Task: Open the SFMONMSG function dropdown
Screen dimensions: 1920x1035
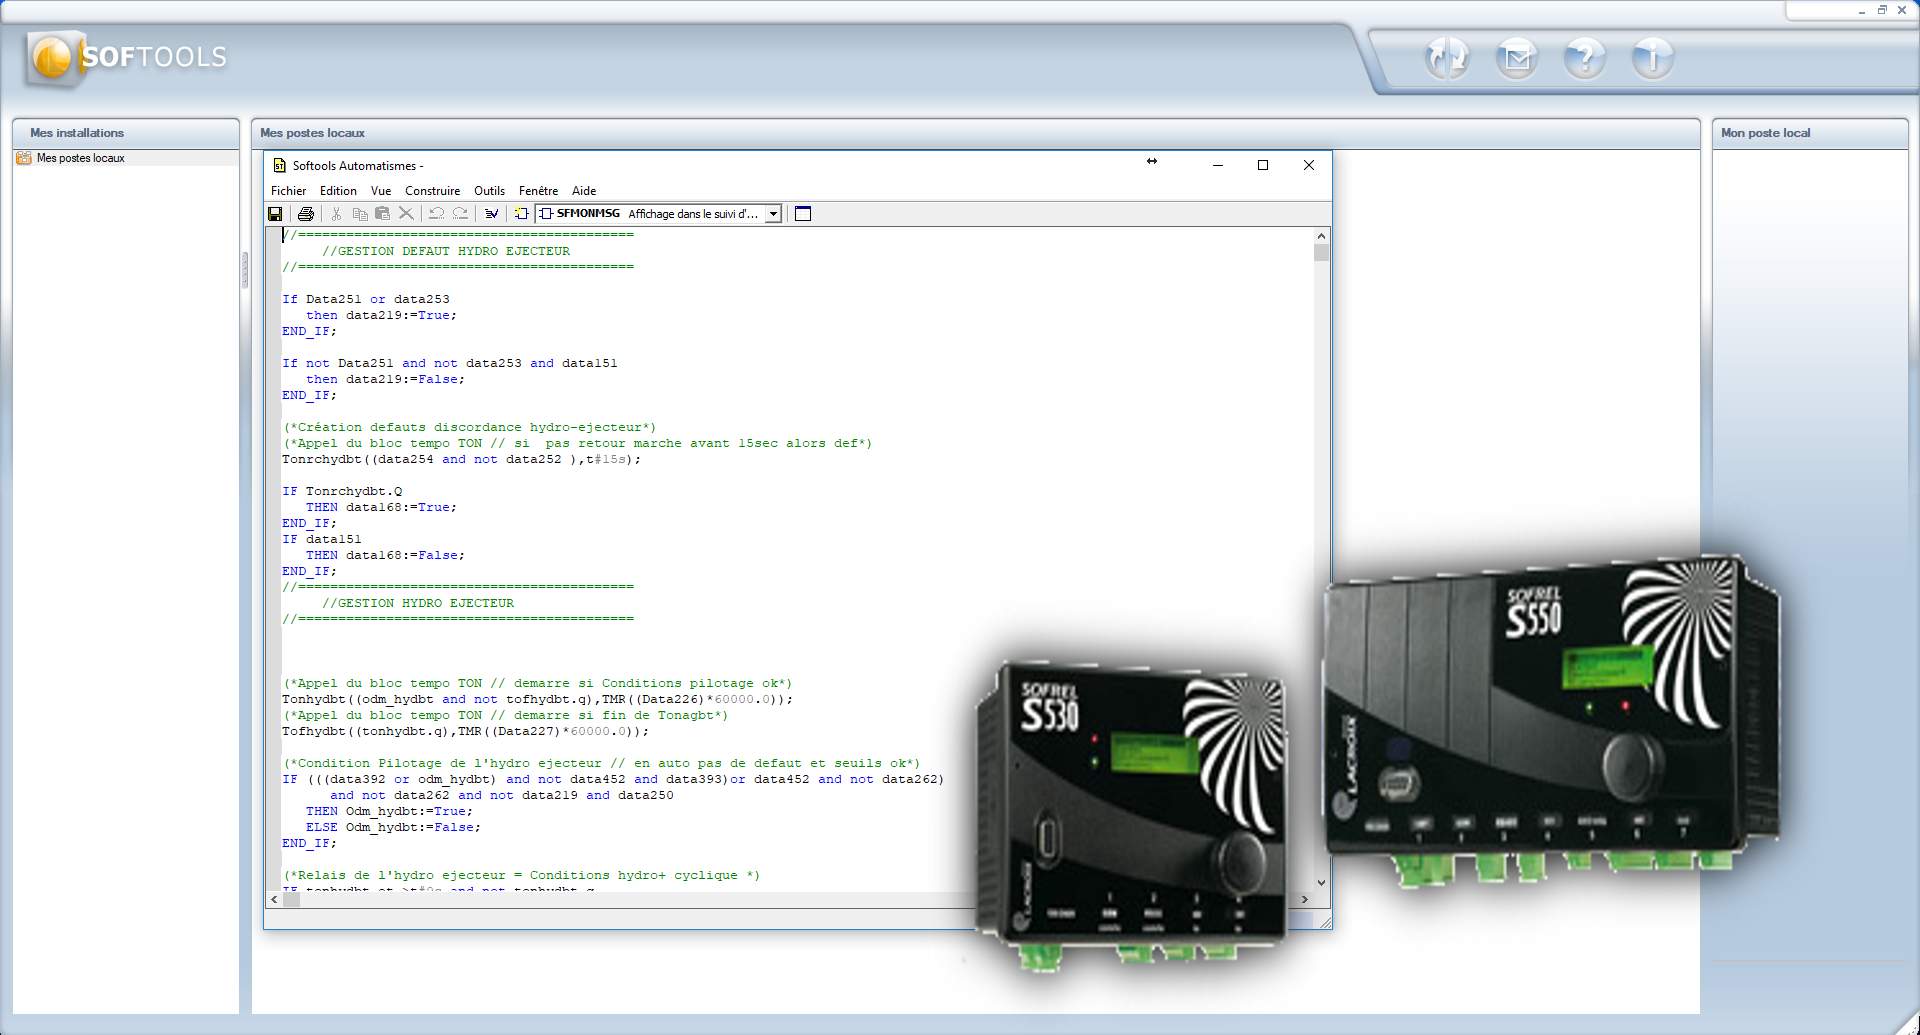Action: pos(773,214)
